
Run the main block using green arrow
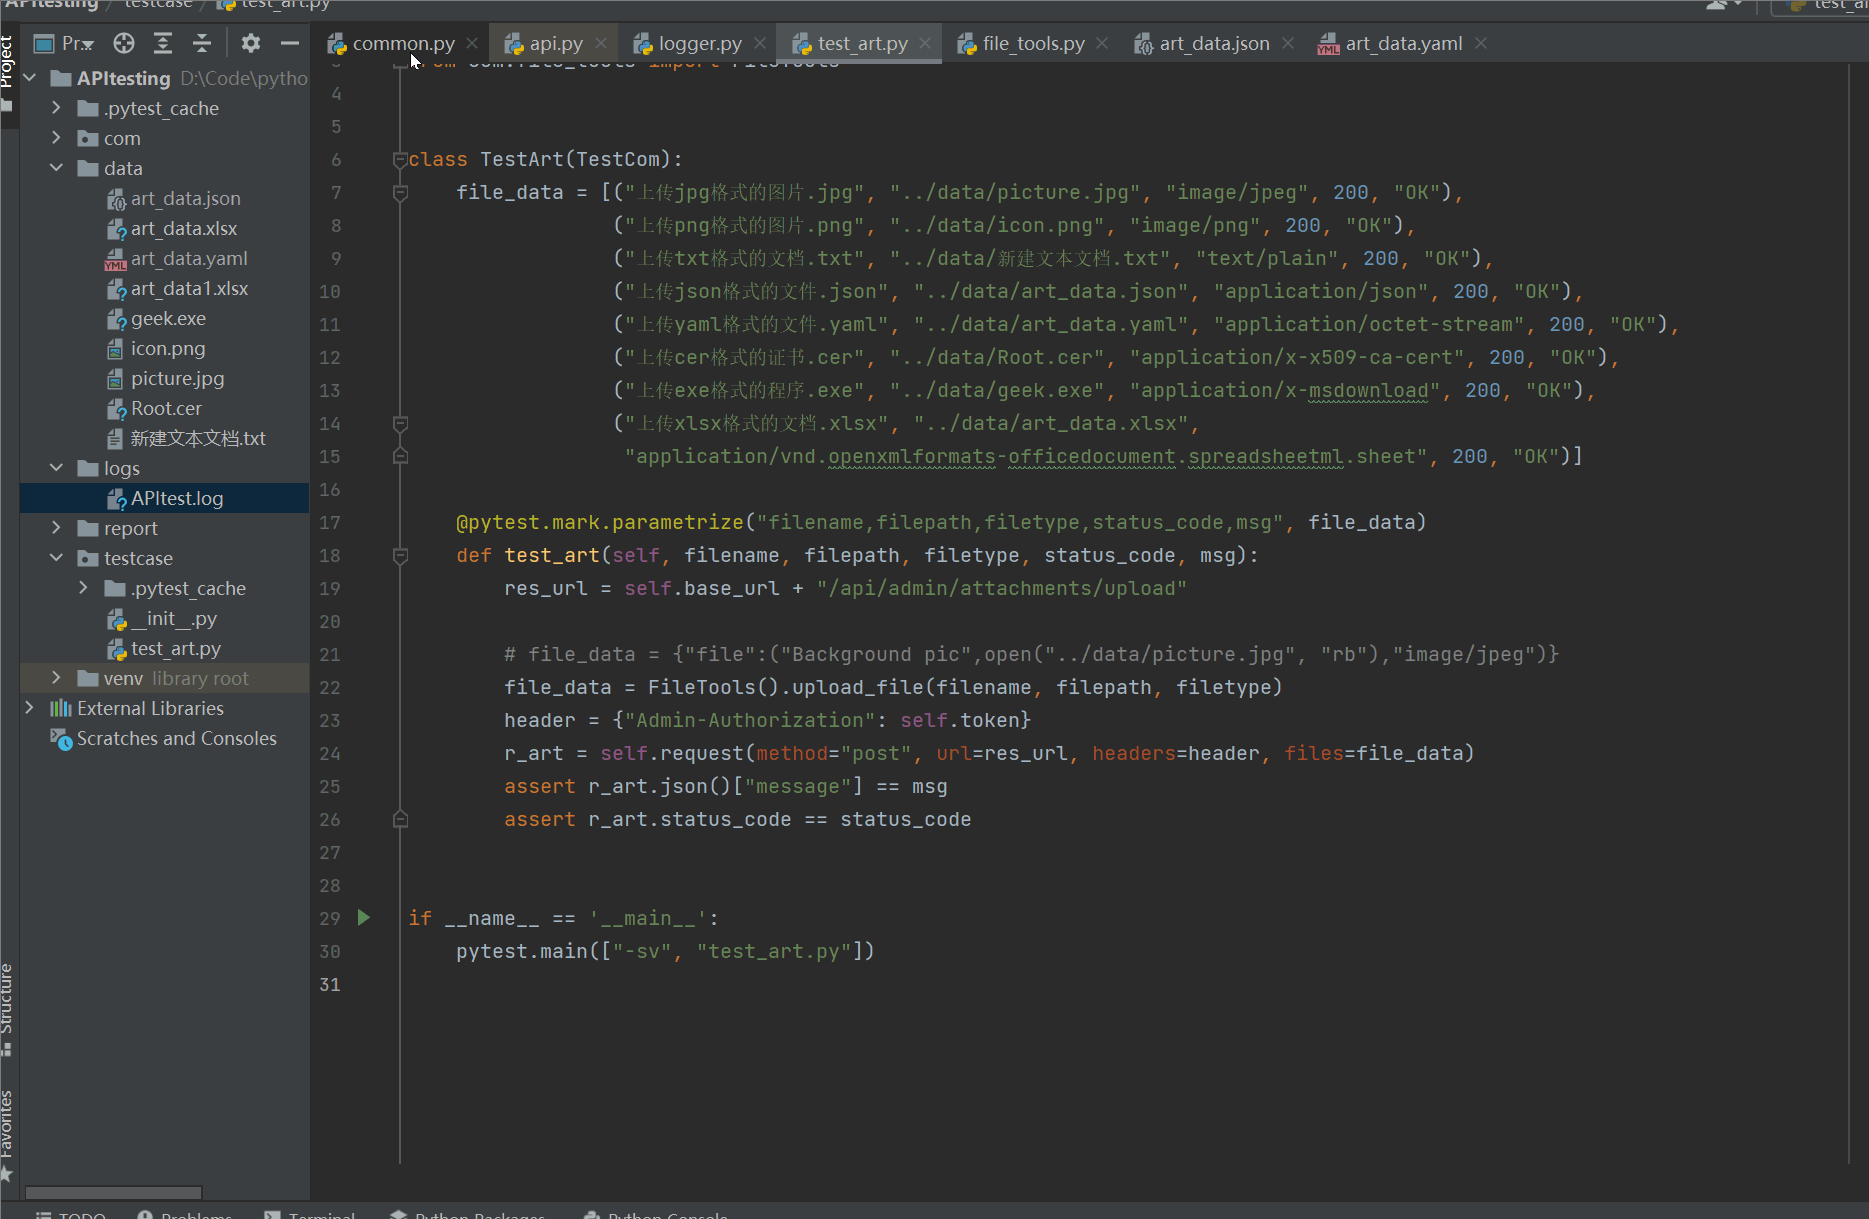(364, 918)
